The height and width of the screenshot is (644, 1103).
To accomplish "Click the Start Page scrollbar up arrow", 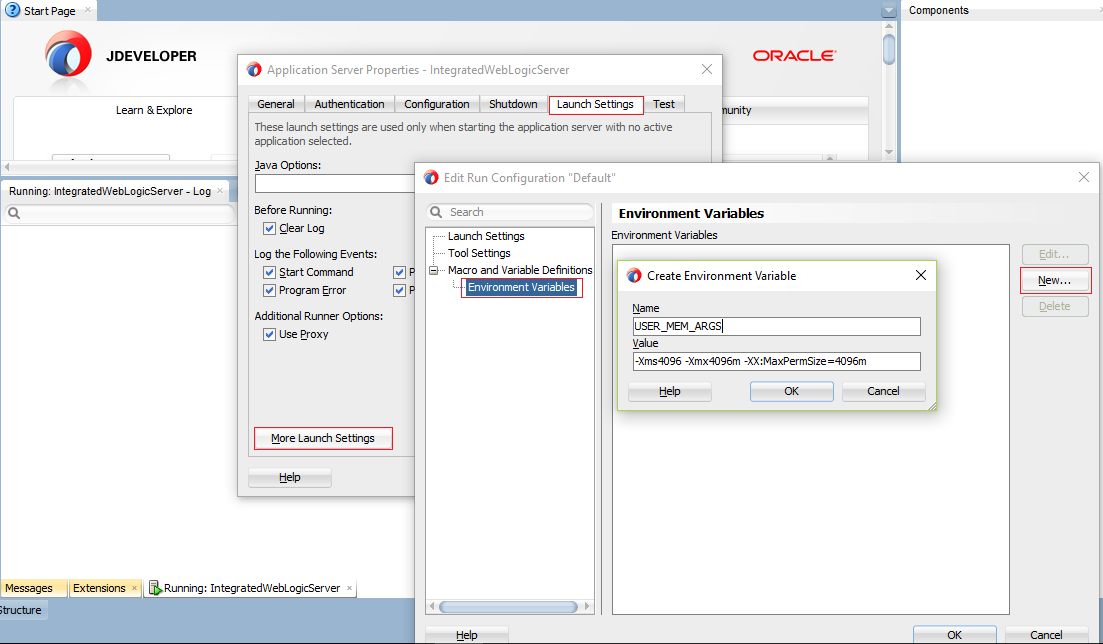I will 889,27.
